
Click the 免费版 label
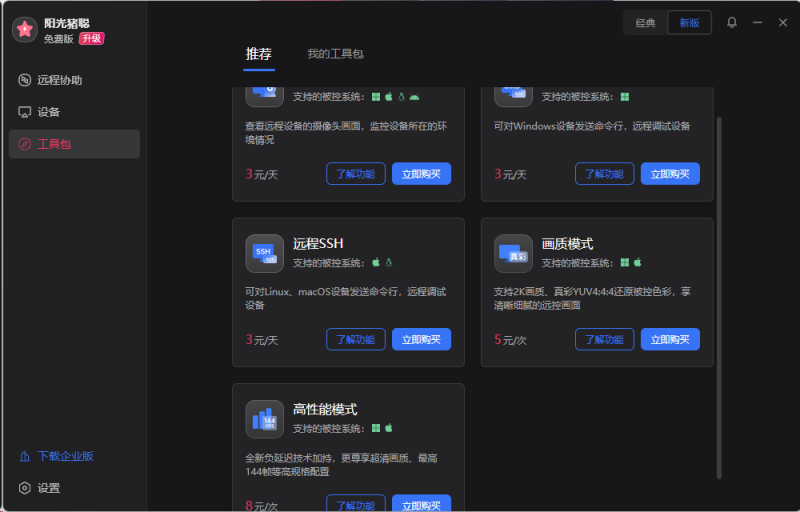pyautogui.click(x=59, y=39)
